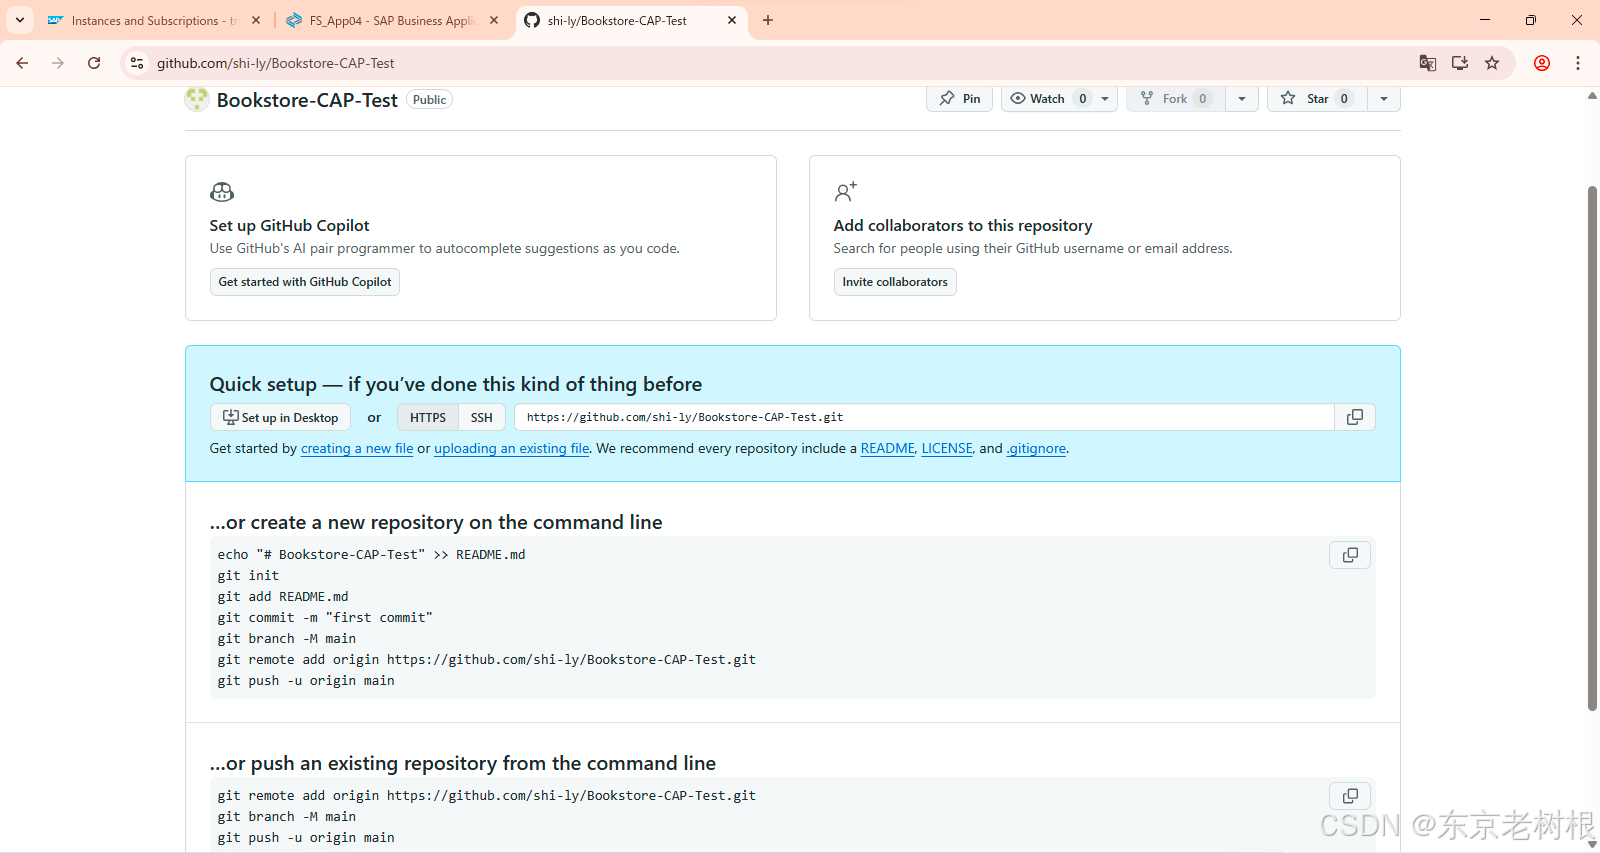Select HTTPS clone protocol
This screenshot has height=853, width=1600.
coord(428,418)
